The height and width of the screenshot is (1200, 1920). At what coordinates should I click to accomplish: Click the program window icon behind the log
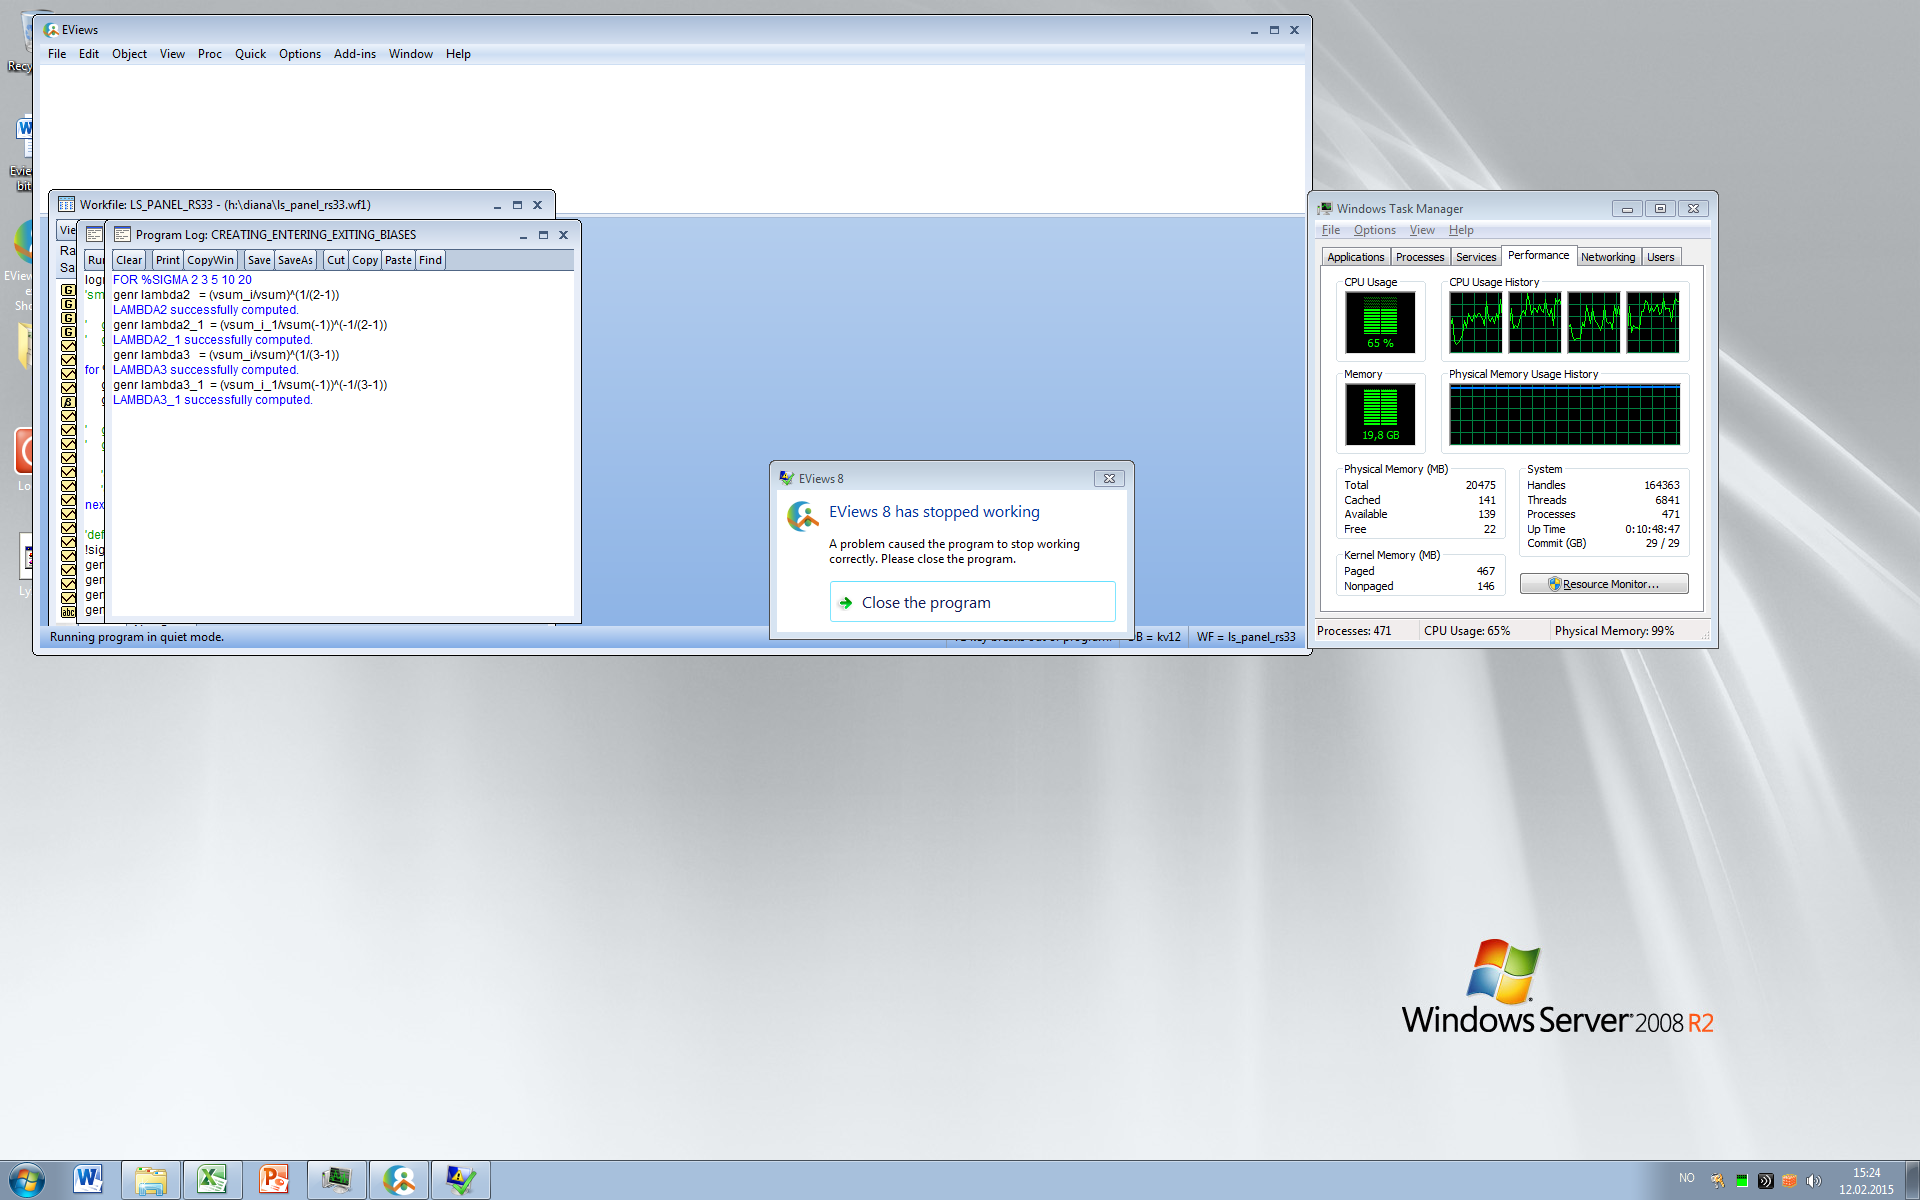click(x=94, y=234)
